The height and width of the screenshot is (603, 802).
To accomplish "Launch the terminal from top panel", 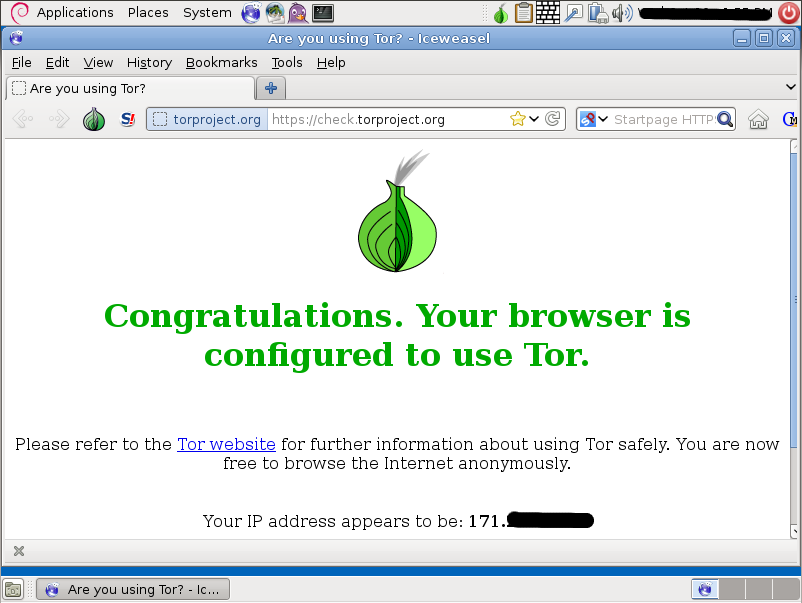I will pos(323,13).
